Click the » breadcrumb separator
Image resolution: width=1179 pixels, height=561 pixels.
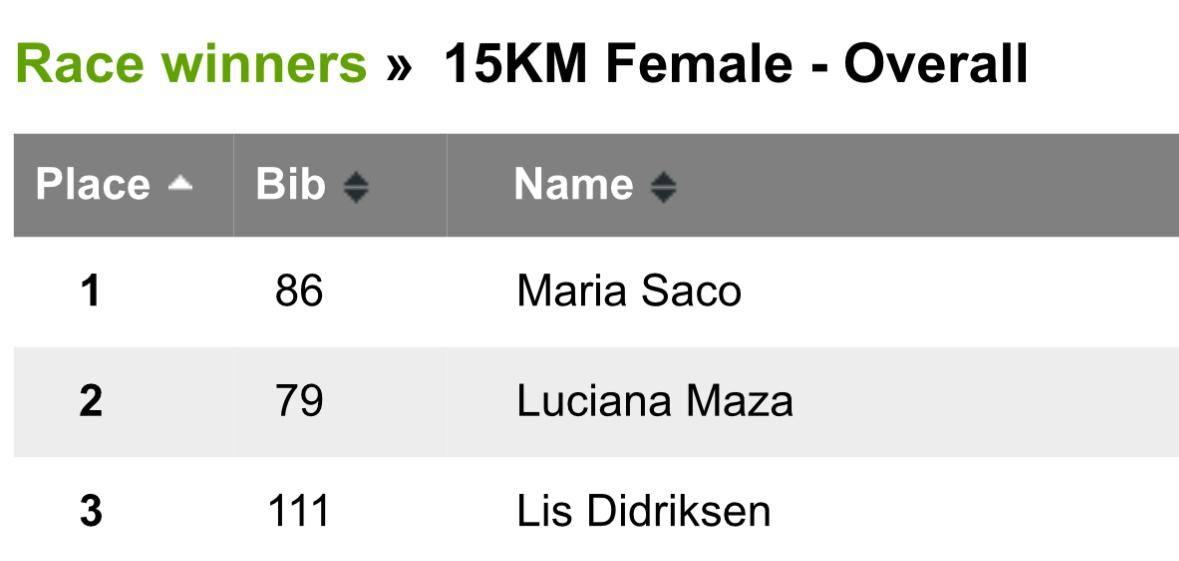[399, 65]
